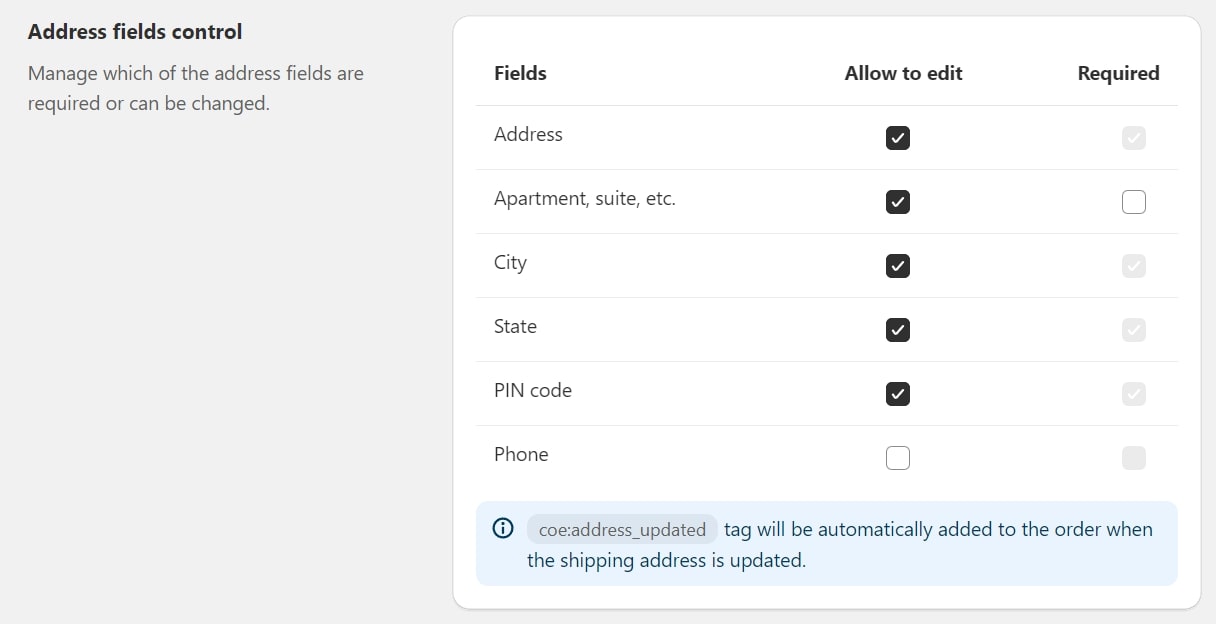Screen dimensions: 1216x624
Task: Select the Phone row label
Action: click(521, 454)
